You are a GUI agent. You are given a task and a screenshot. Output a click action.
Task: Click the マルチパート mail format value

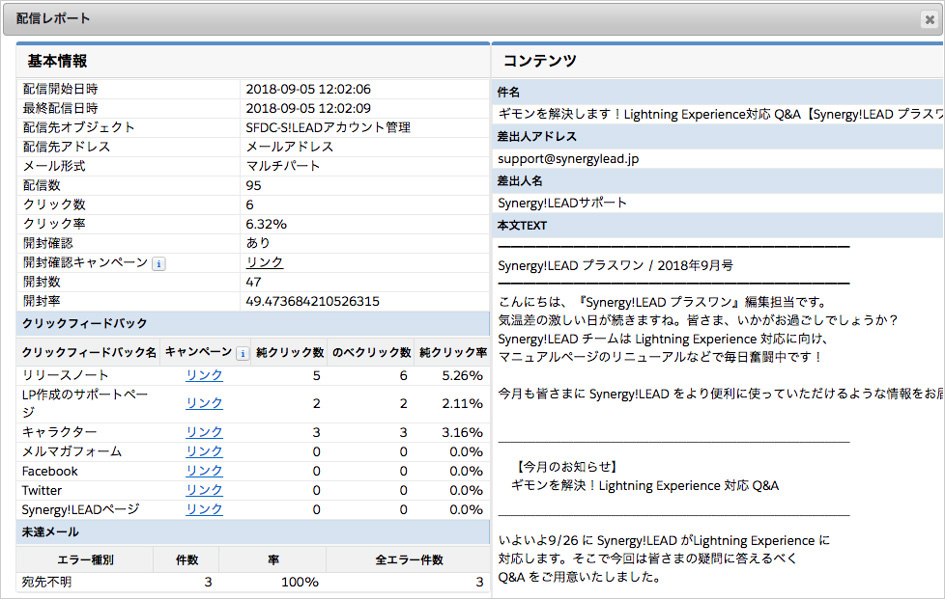(x=283, y=166)
